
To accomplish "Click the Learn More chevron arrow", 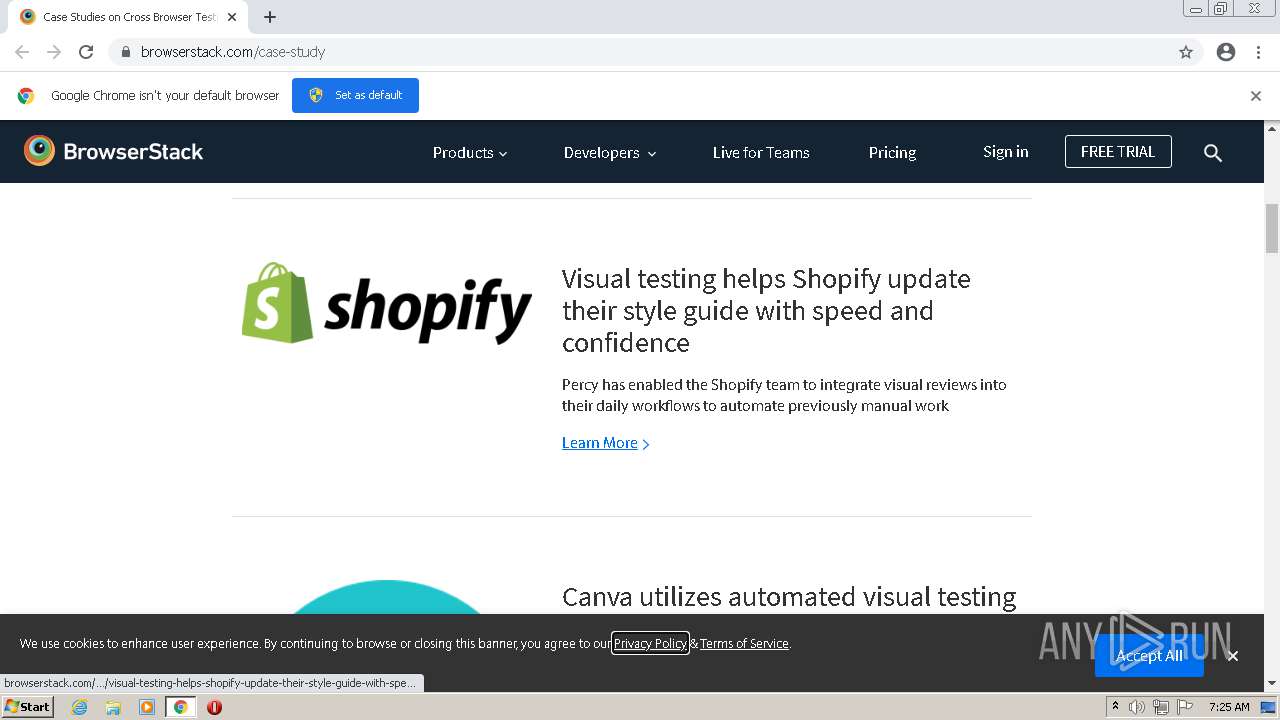I will pos(646,444).
